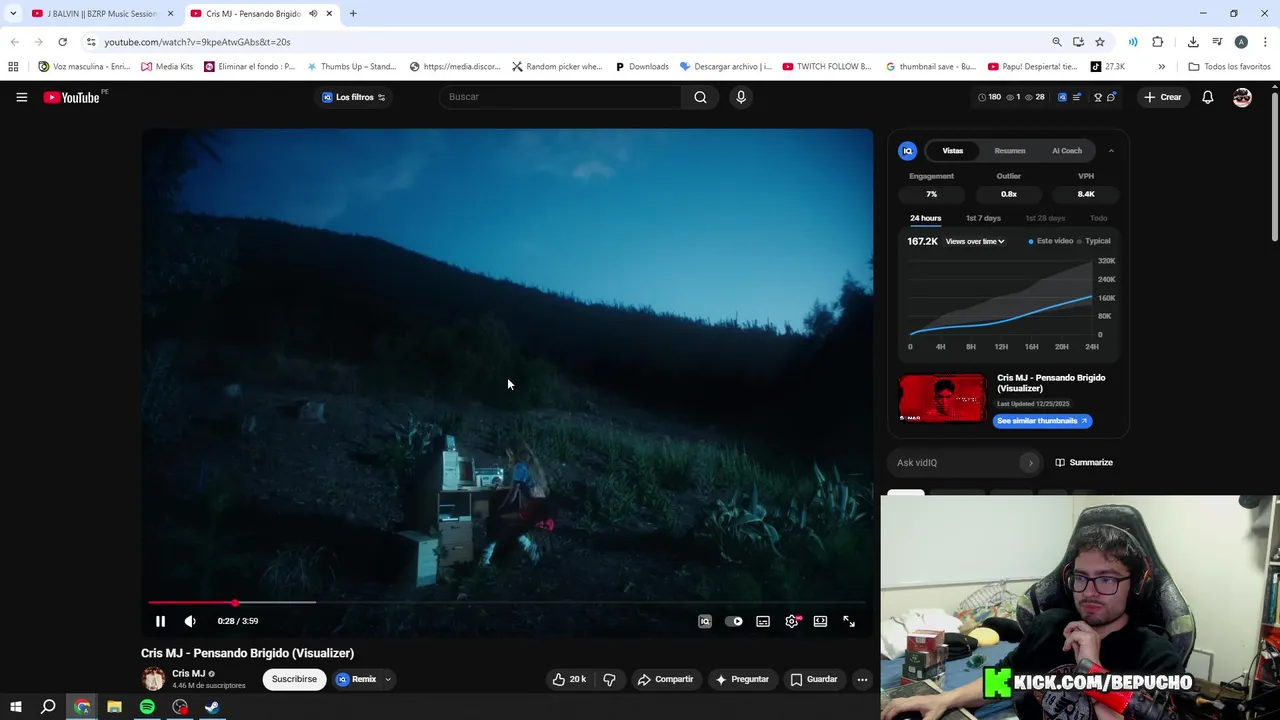Open vidIQ icon in player controls

pyautogui.click(x=705, y=621)
